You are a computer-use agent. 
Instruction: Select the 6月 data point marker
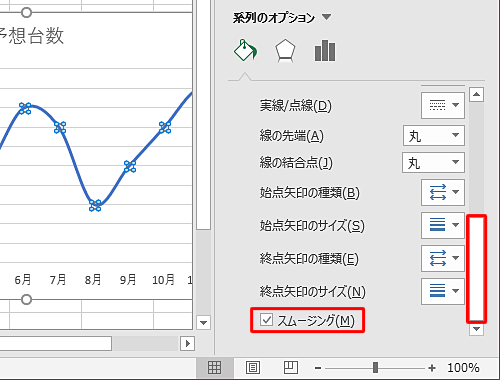pos(25,108)
